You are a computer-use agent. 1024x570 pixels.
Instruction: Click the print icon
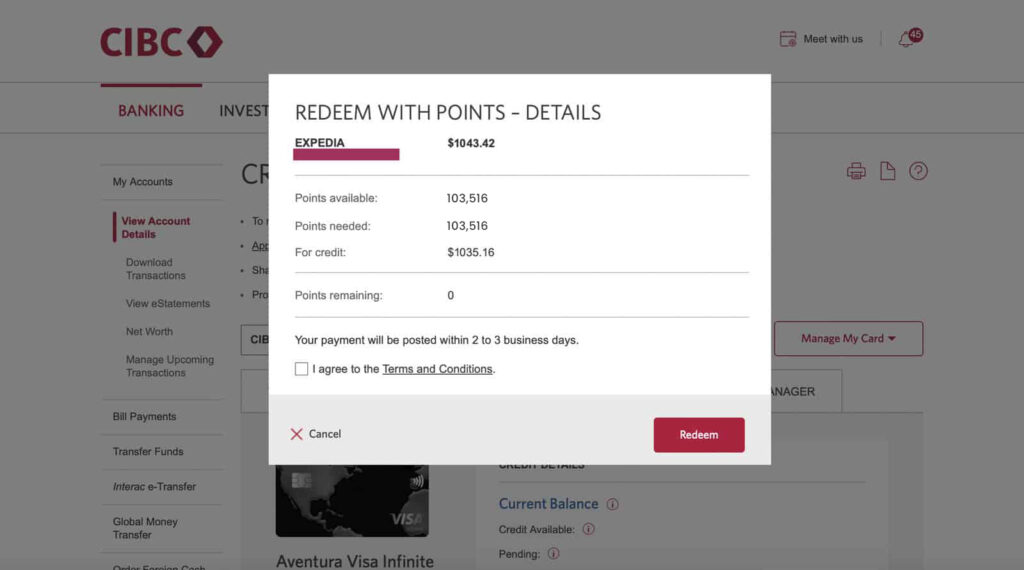[x=856, y=171]
